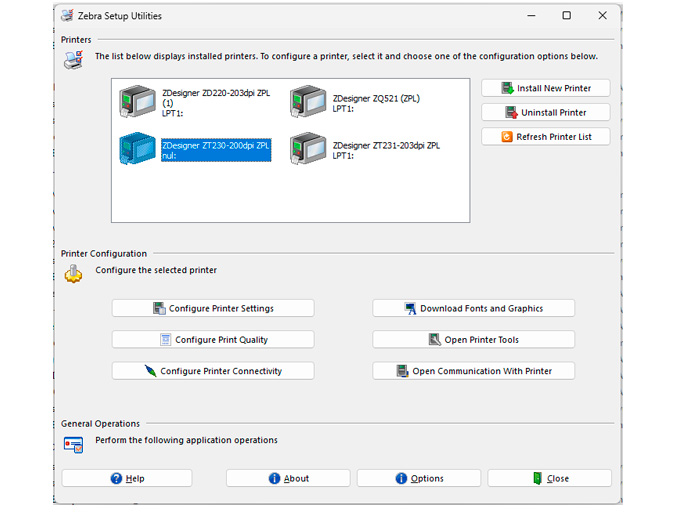Click Open Printer Tools button
This screenshot has width=679, height=512.
474,340
